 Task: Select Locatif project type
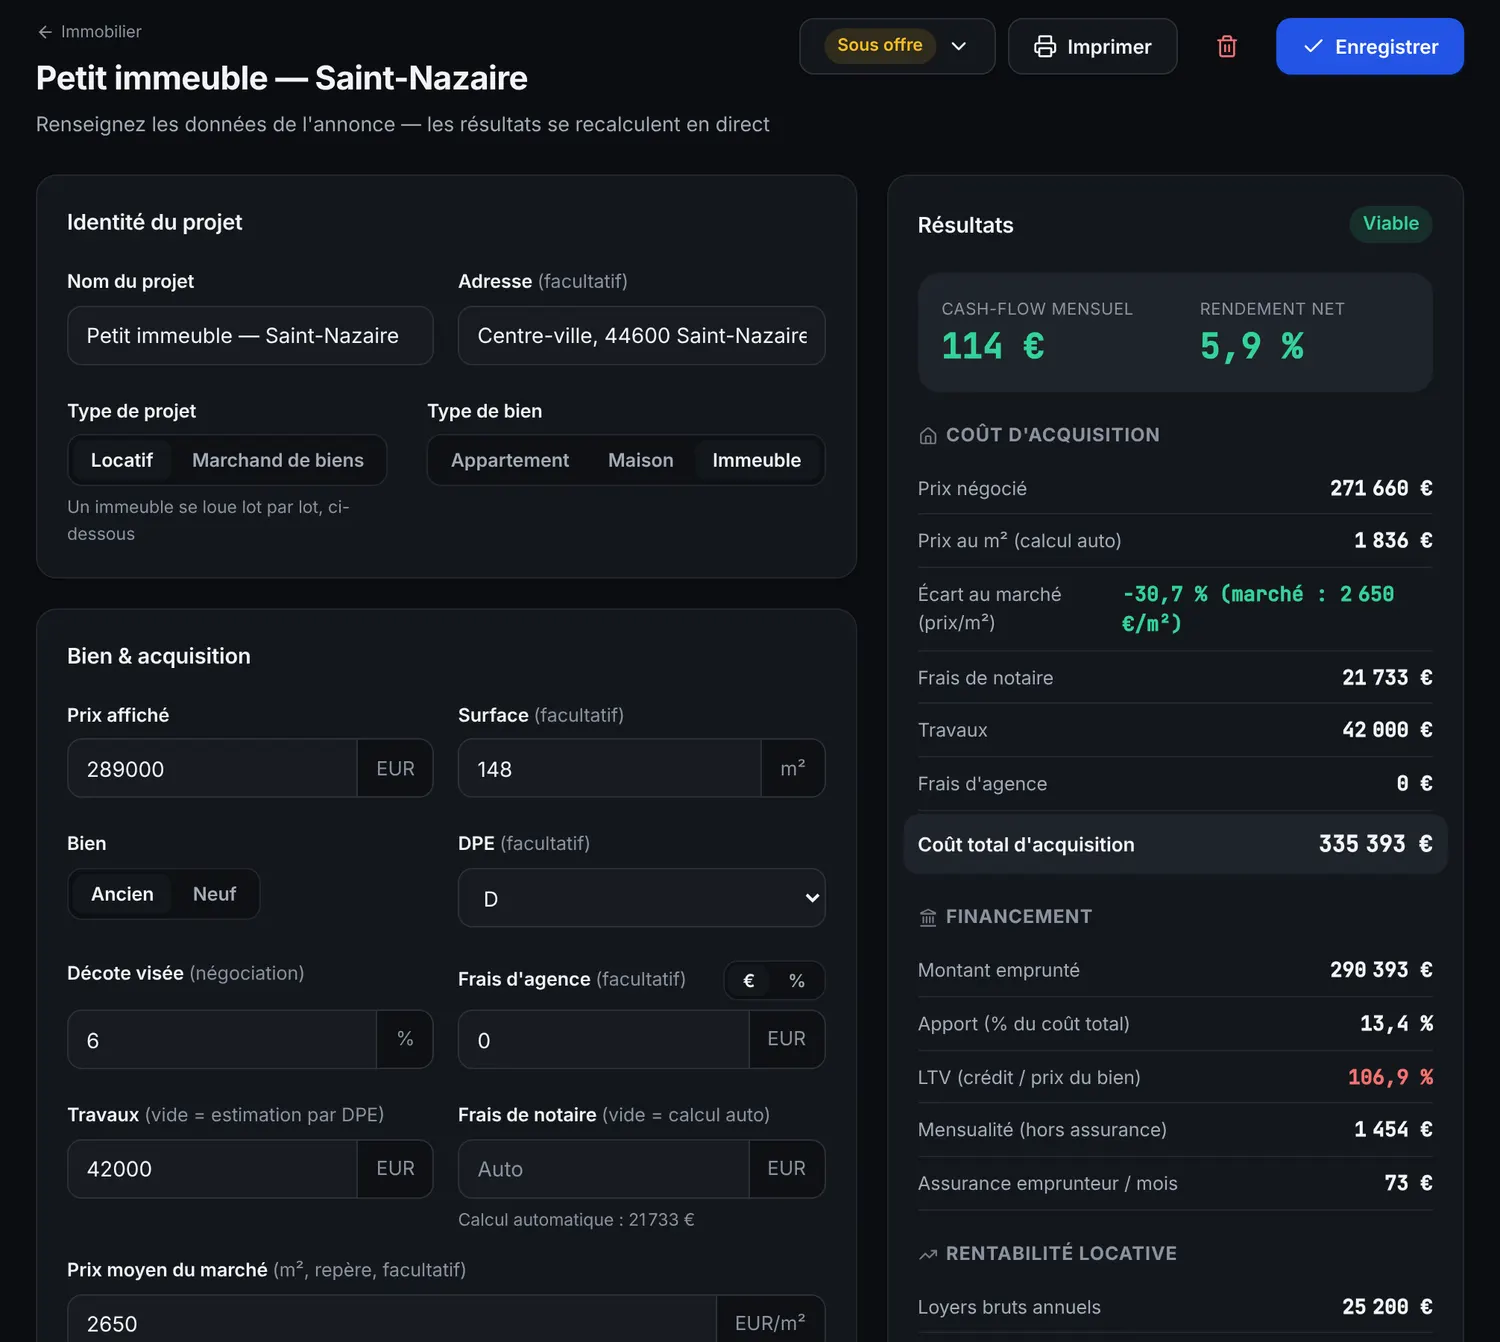click(122, 460)
